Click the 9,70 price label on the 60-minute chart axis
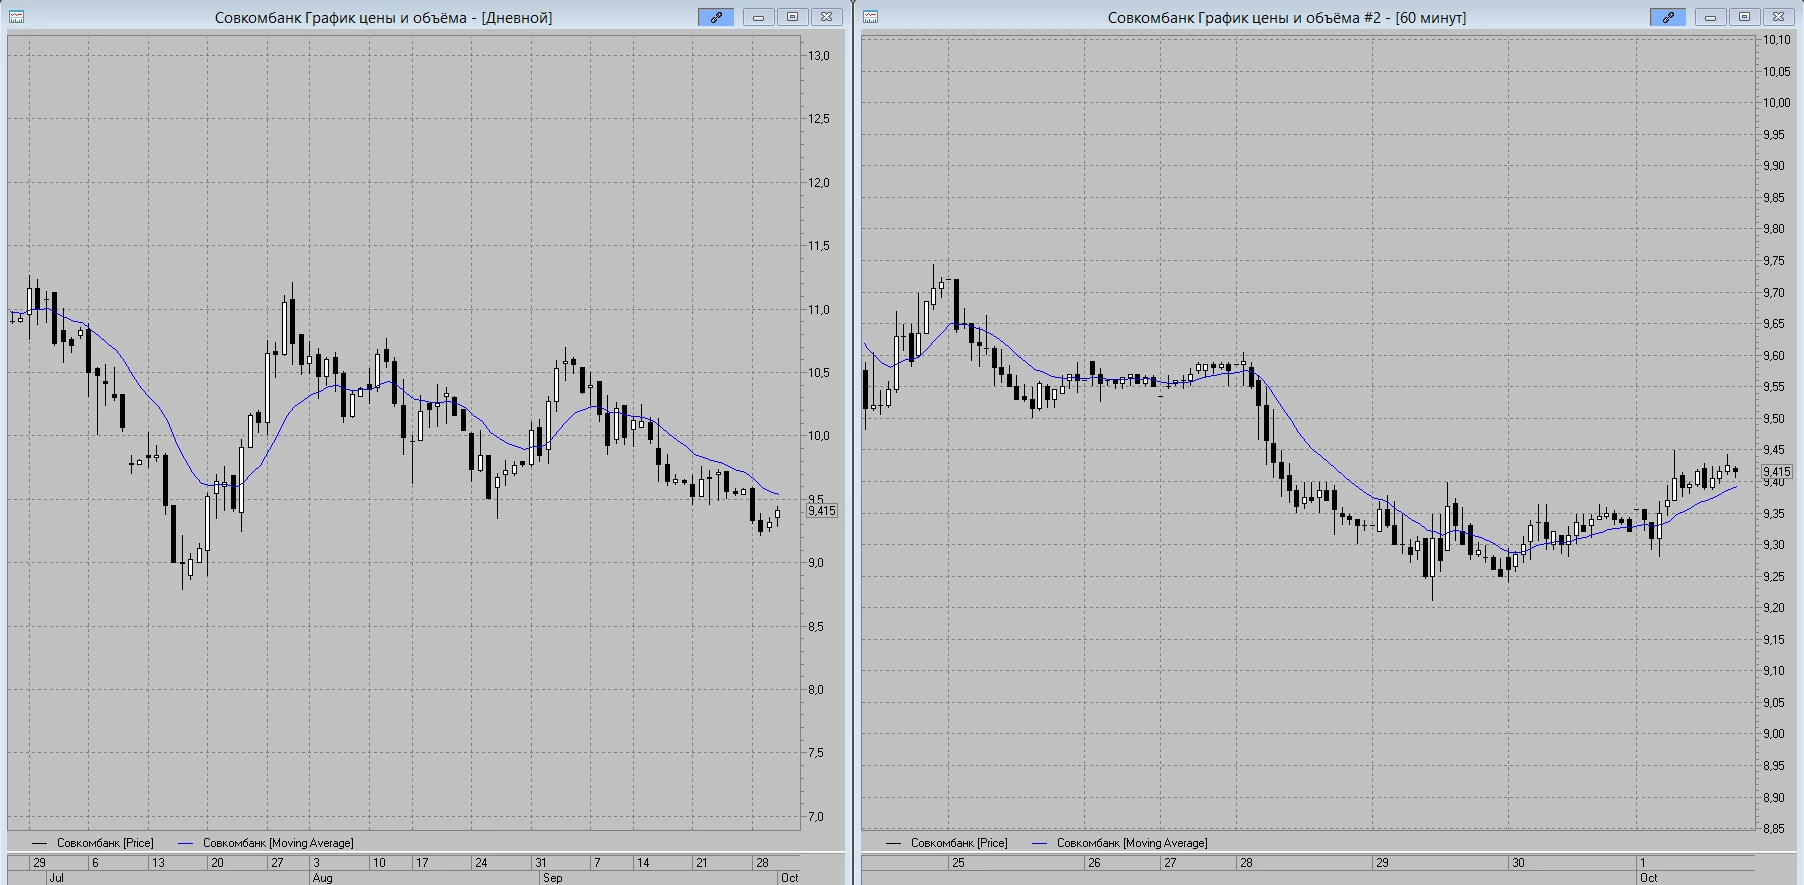1804x885 pixels. pyautogui.click(x=1774, y=293)
